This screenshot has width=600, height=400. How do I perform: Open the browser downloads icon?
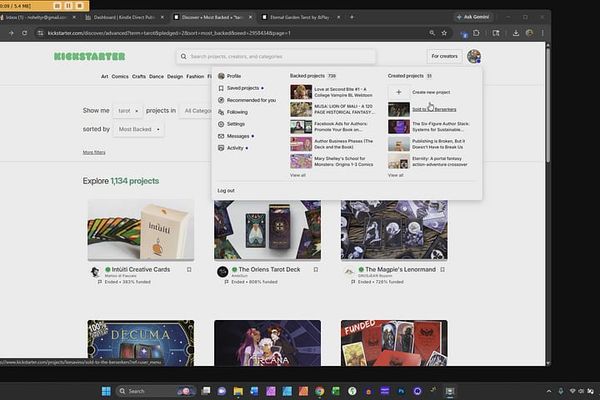pyautogui.click(x=516, y=33)
